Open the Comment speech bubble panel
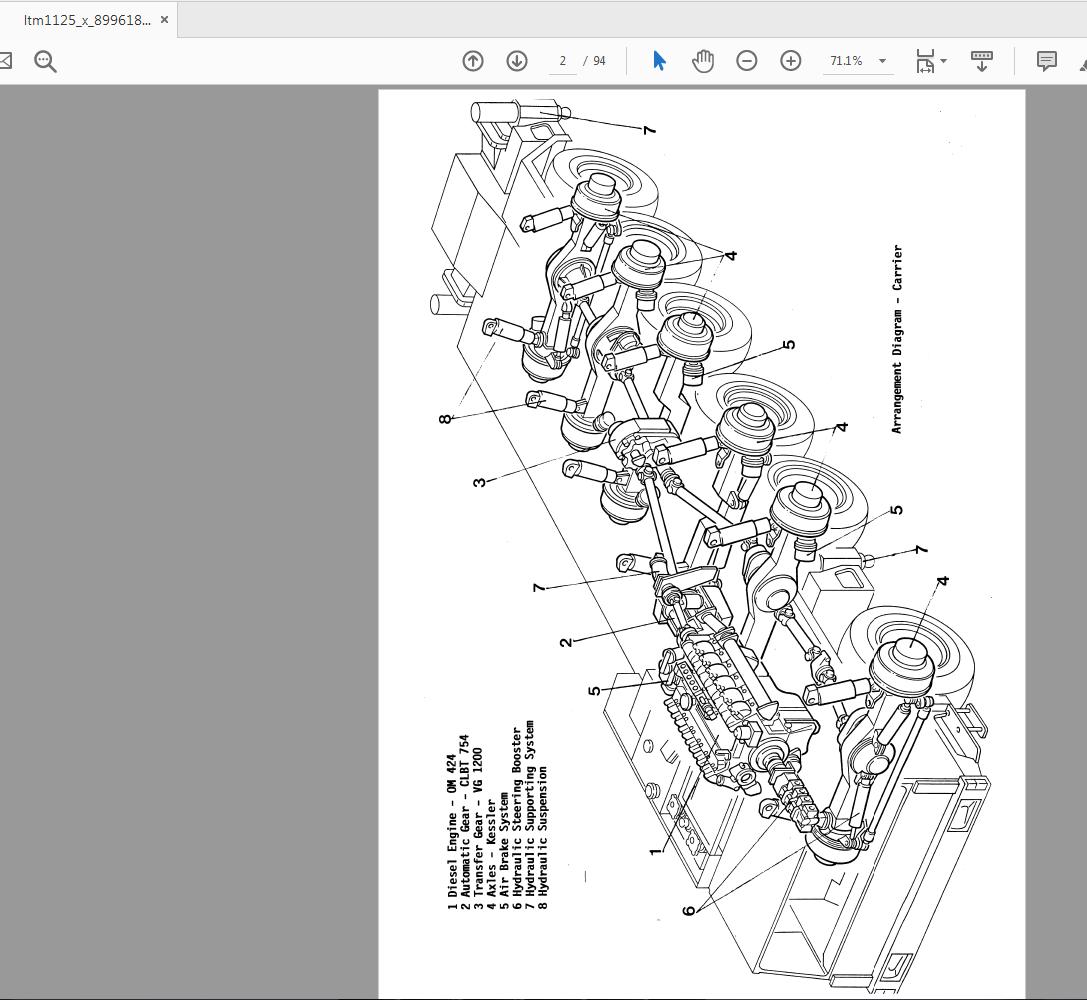The width and height of the screenshot is (1087, 1000). [1046, 62]
